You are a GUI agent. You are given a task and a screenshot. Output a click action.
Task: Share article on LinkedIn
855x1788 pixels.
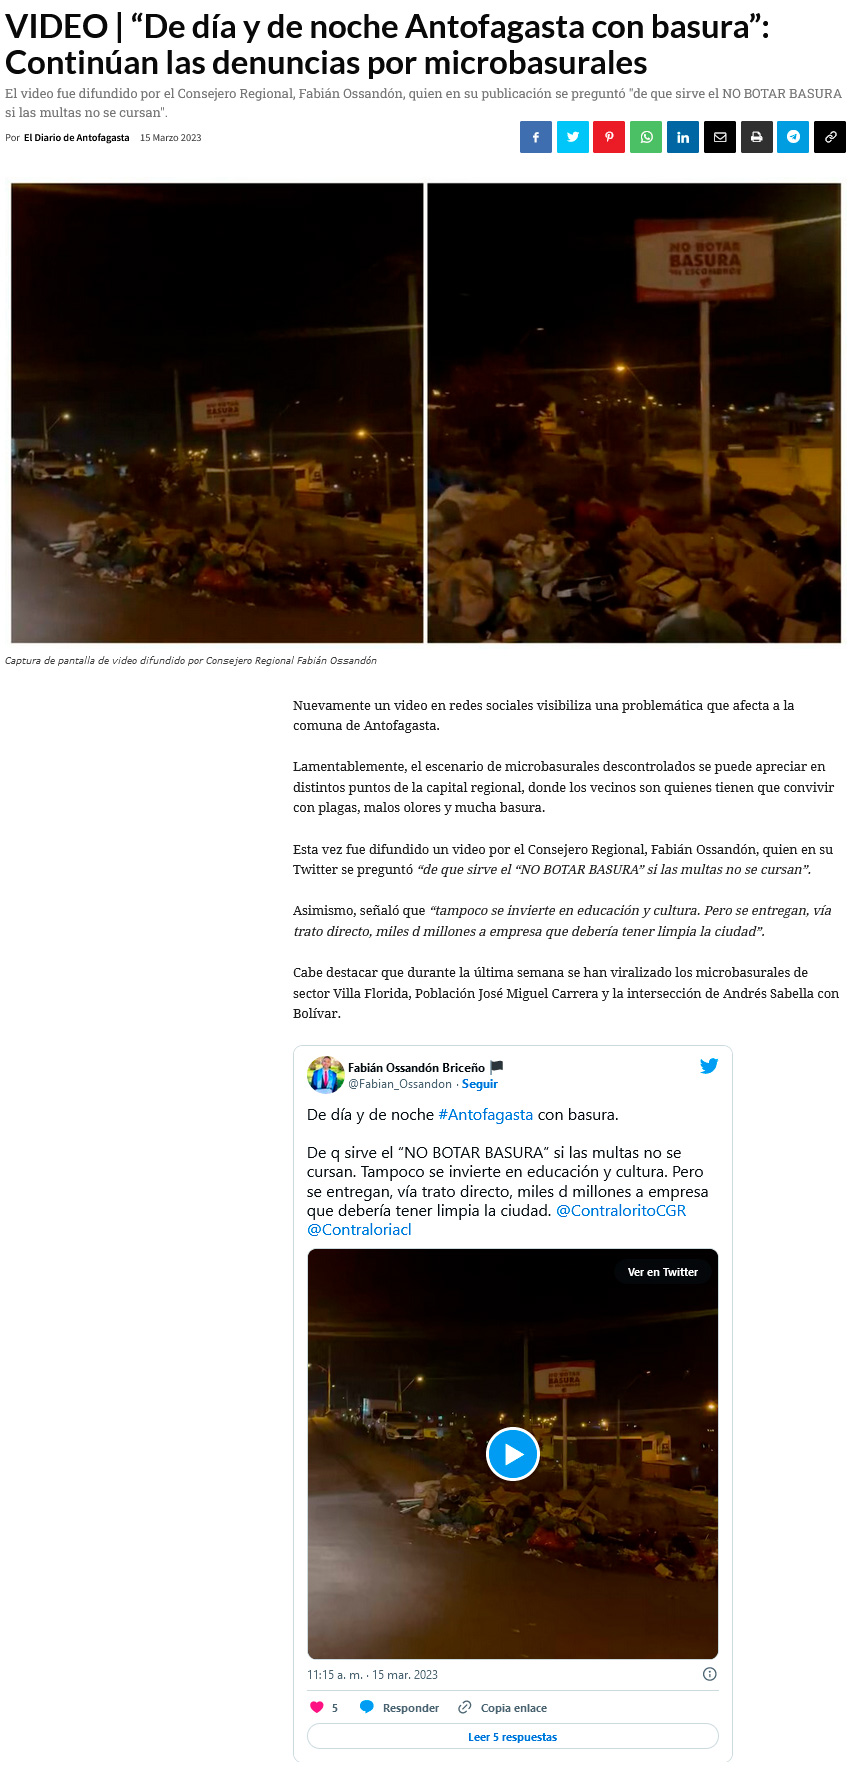pyautogui.click(x=683, y=137)
